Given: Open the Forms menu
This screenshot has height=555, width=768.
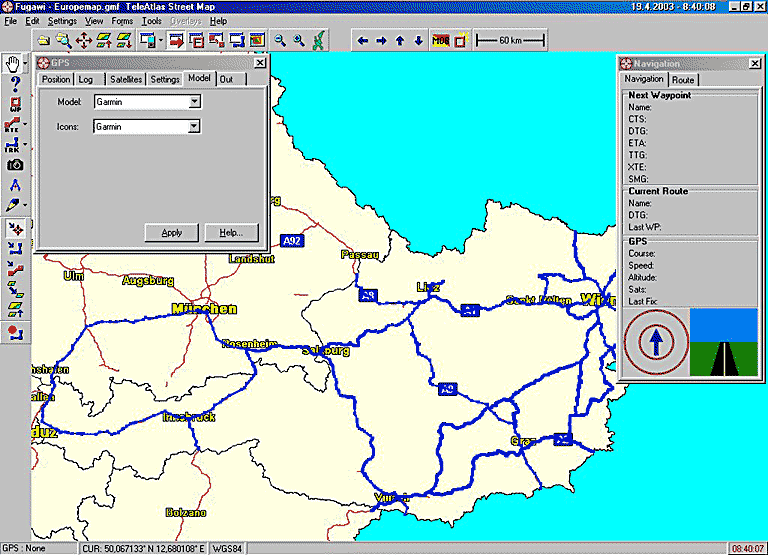Looking at the screenshot, I should pos(122,21).
